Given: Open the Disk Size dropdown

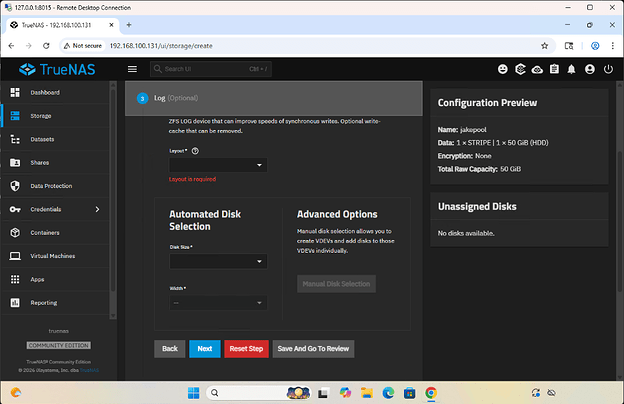Looking at the screenshot, I should [218, 261].
